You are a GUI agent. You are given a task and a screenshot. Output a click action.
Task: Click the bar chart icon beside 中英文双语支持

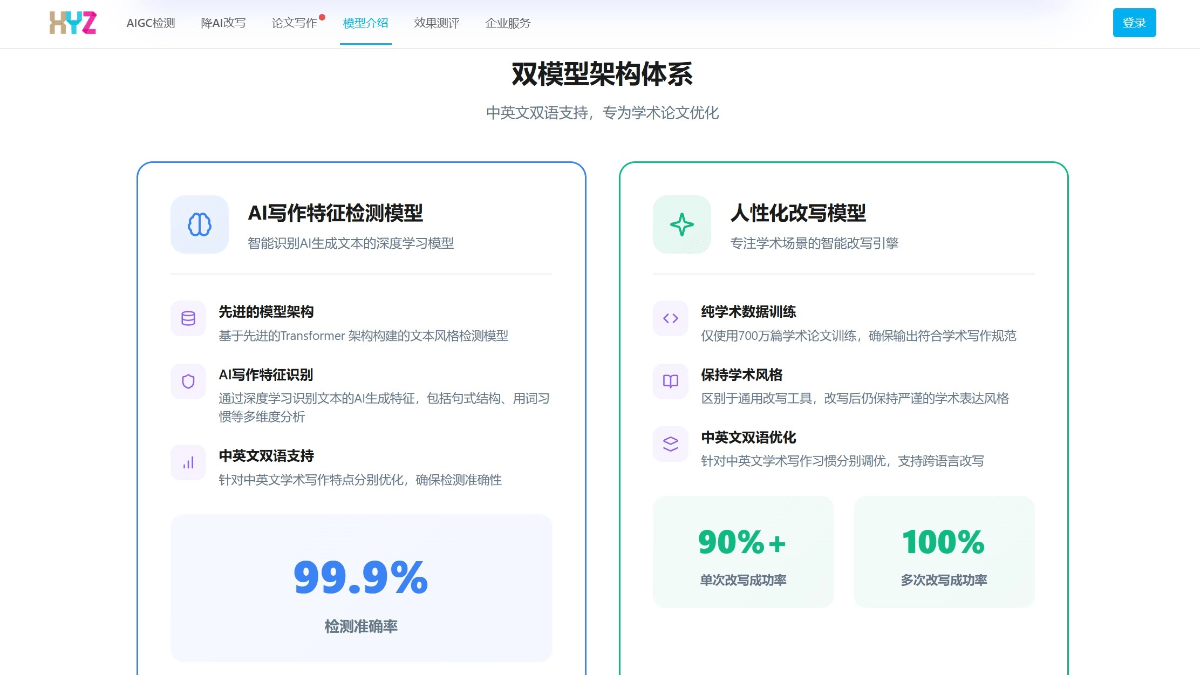tap(188, 462)
